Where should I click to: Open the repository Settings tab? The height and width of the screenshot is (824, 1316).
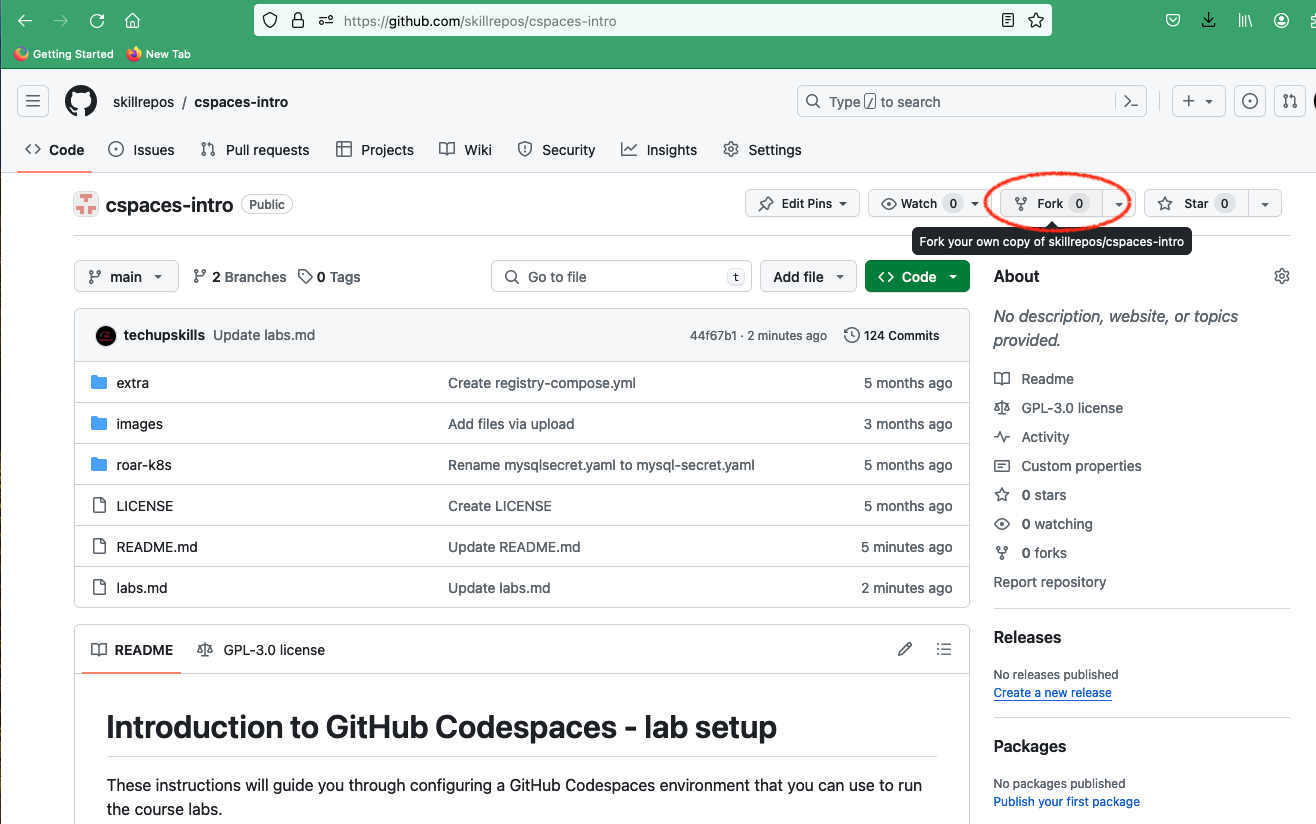click(762, 150)
